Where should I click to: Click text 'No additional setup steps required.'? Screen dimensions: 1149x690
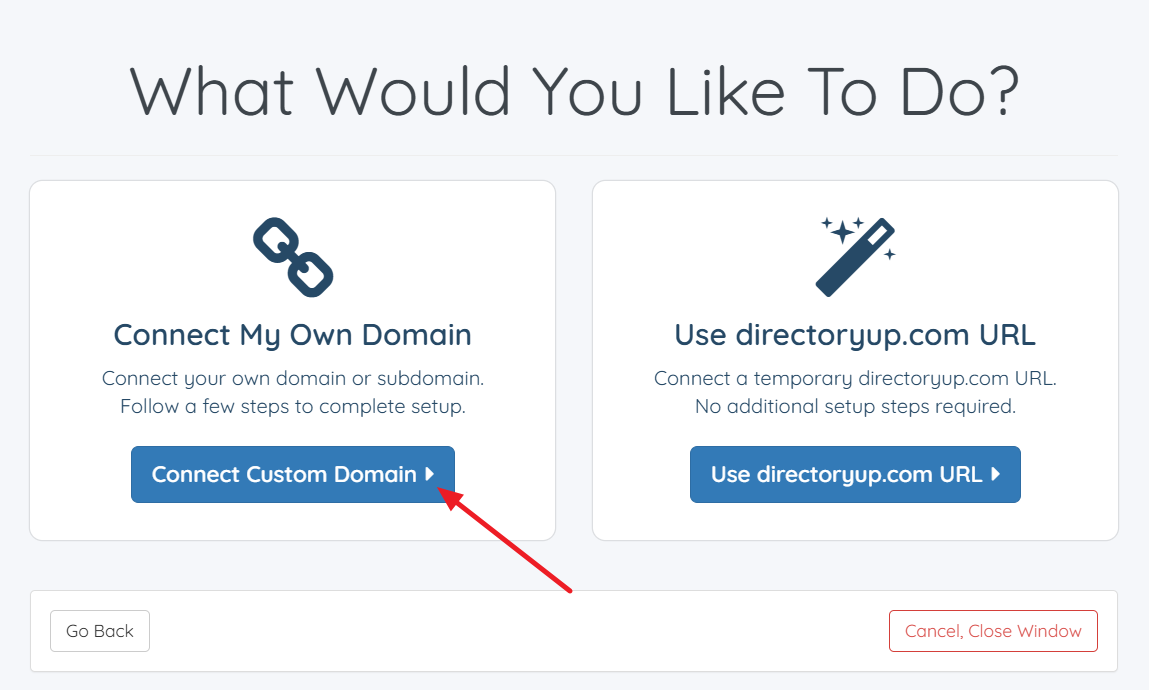[855, 406]
